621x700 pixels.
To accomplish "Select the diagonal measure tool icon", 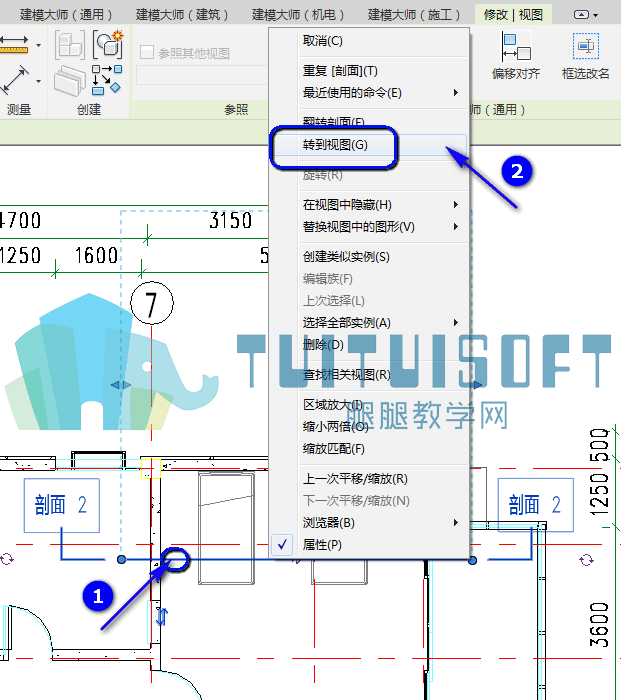I will point(14,80).
